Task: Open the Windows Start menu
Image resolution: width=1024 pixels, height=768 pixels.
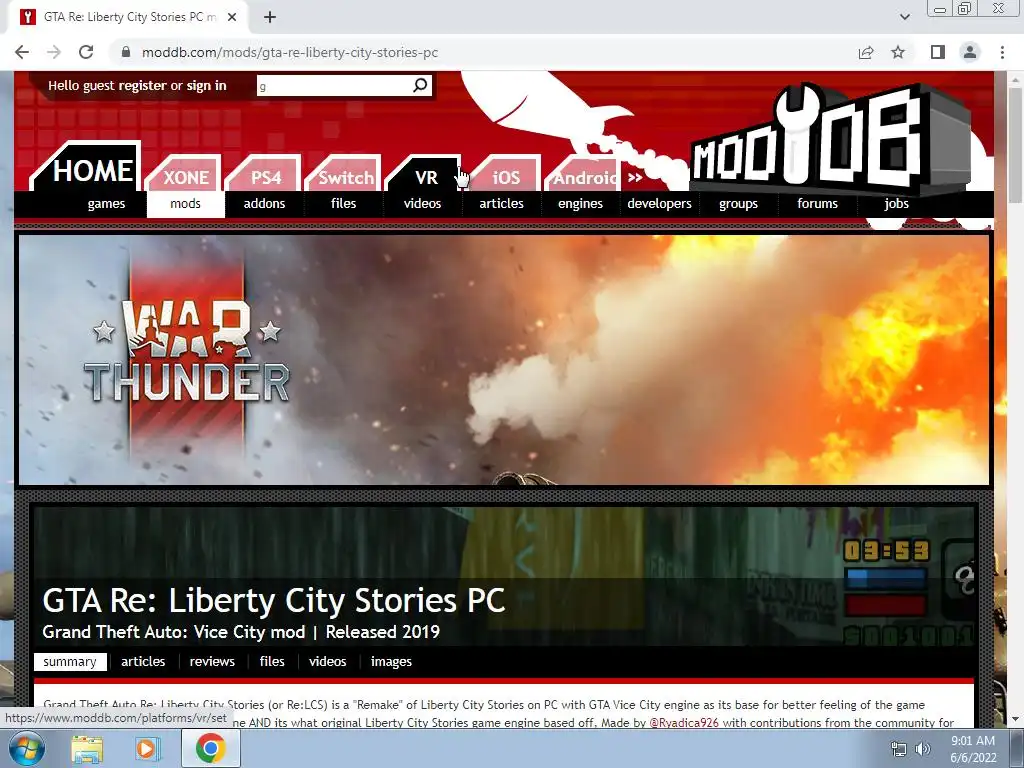Action: coord(27,748)
